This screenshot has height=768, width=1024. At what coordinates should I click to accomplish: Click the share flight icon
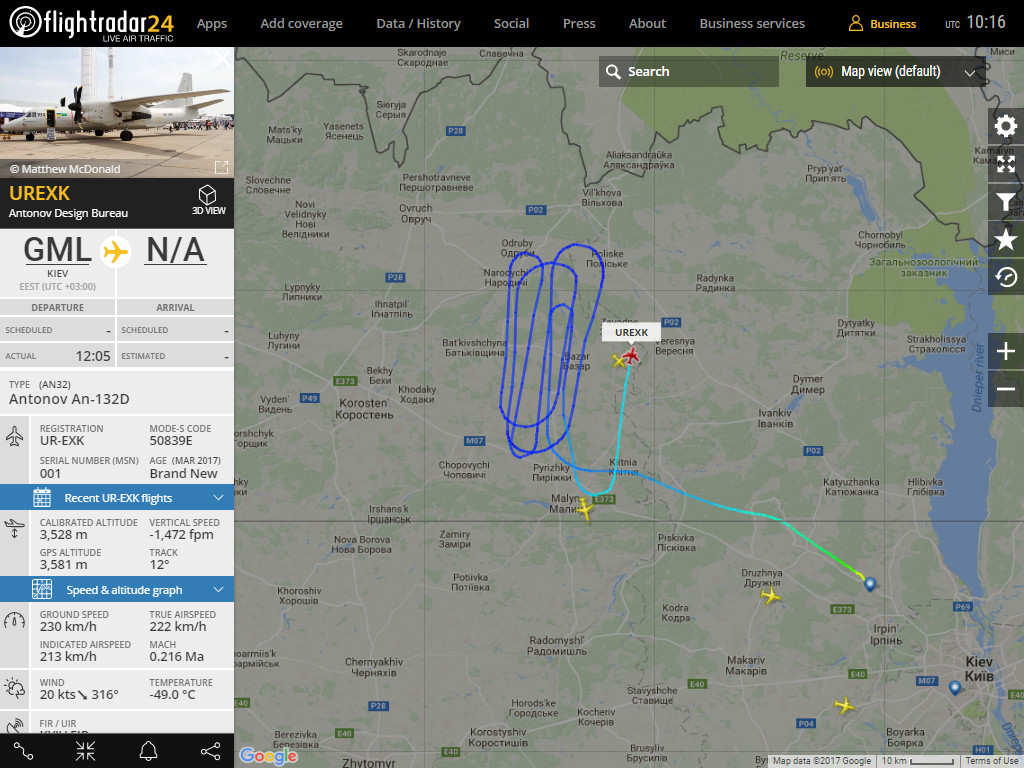tap(210, 751)
